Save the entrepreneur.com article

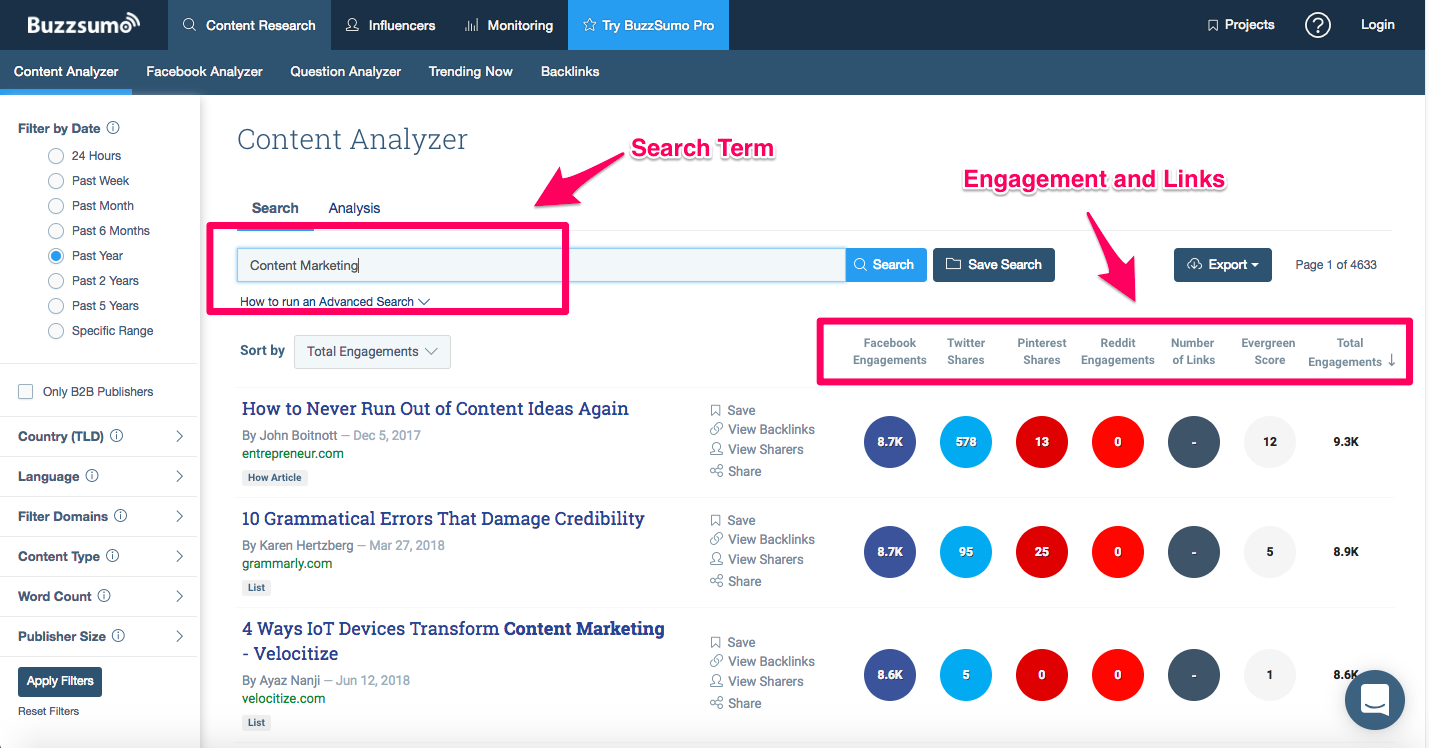point(733,410)
